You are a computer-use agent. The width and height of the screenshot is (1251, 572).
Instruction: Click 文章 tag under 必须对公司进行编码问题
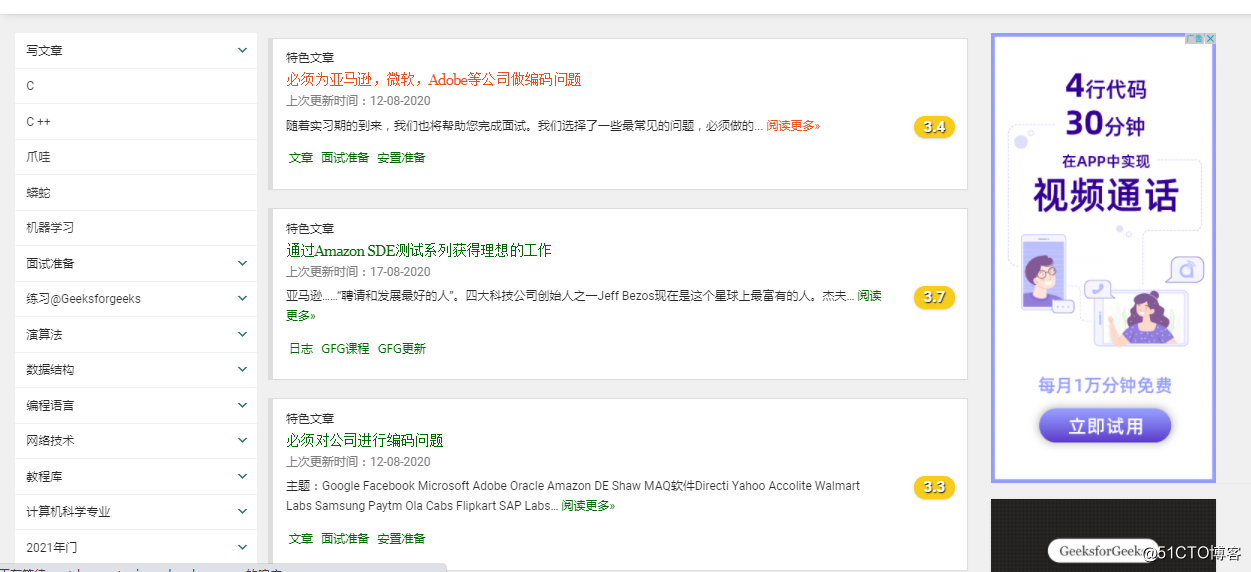coord(301,539)
